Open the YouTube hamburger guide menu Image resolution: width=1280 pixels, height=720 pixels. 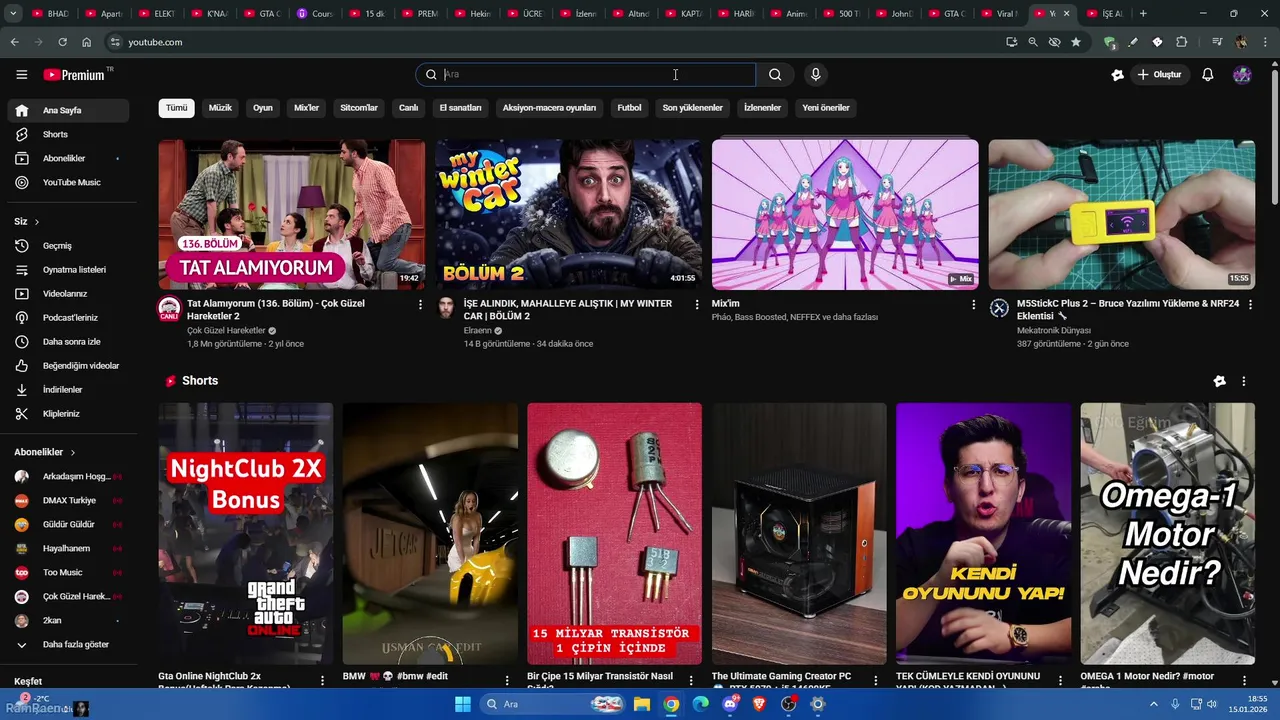tap(21, 75)
